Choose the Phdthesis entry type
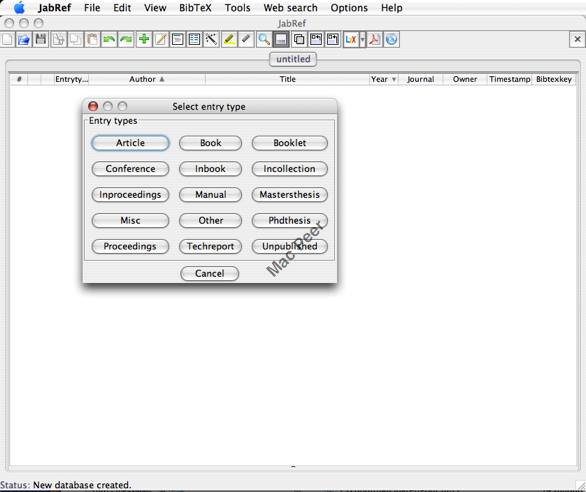 (x=290, y=220)
